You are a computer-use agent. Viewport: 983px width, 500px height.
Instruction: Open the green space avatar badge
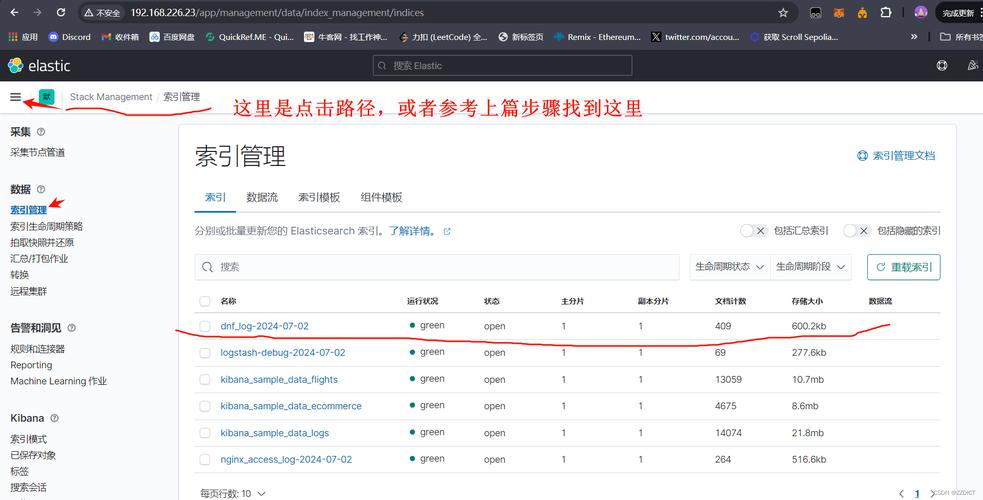pyautogui.click(x=46, y=96)
